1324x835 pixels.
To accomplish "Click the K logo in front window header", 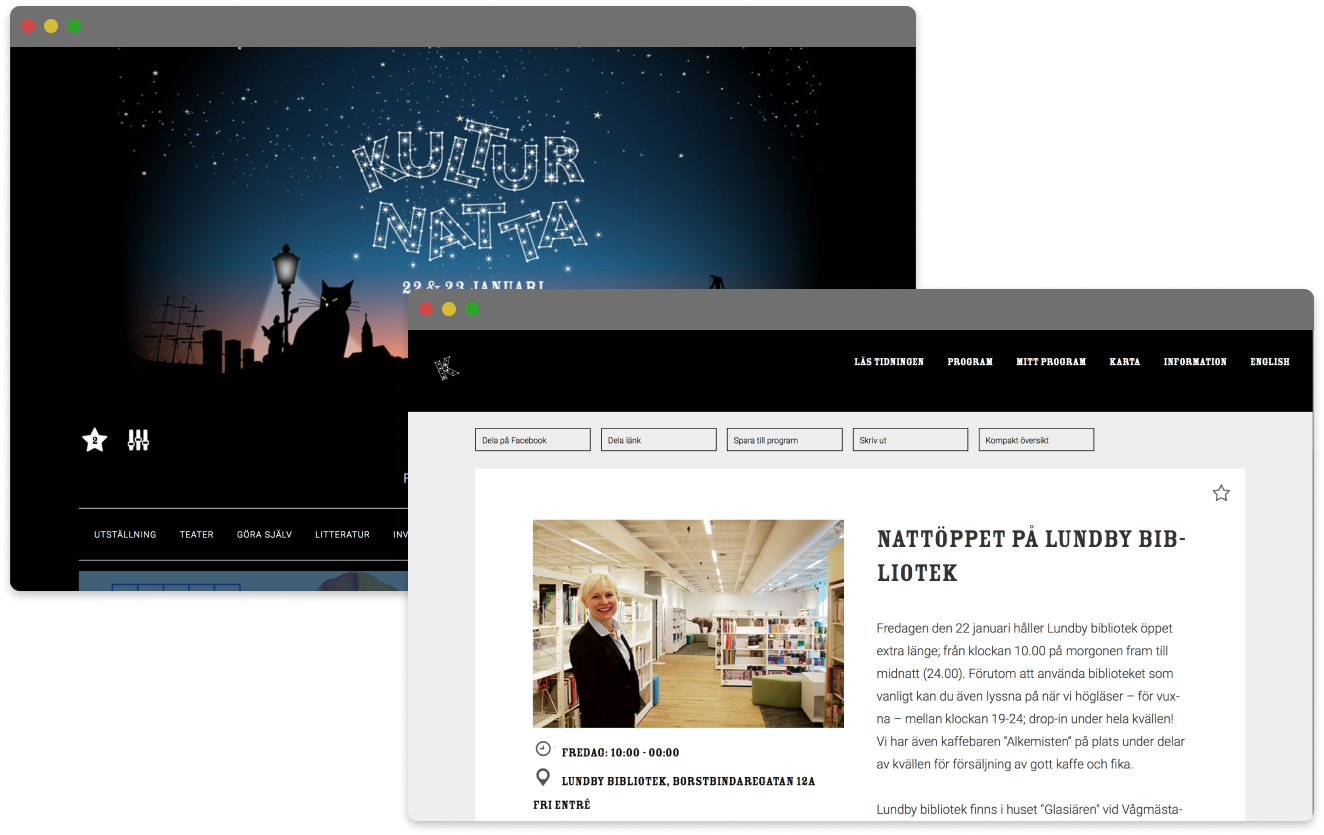I will click(x=447, y=368).
